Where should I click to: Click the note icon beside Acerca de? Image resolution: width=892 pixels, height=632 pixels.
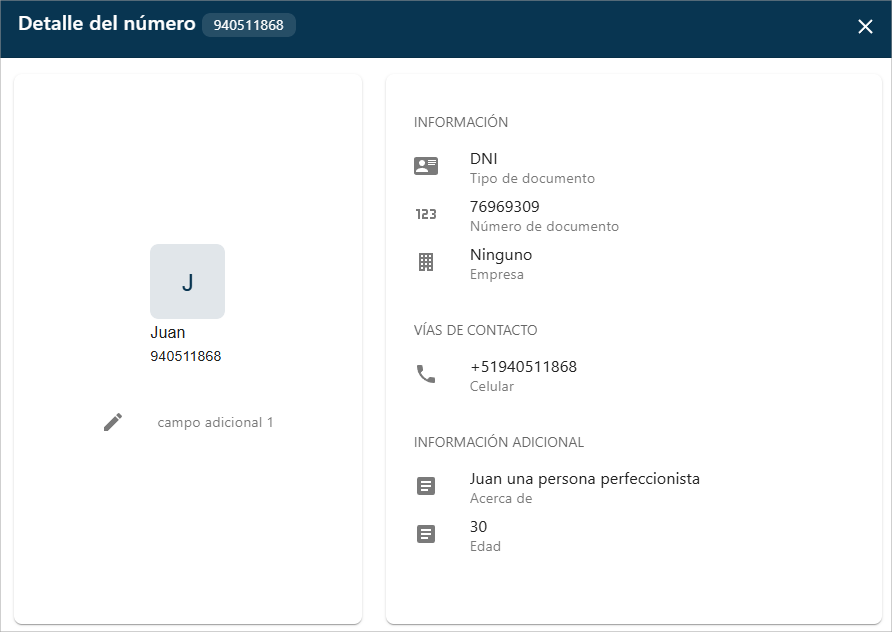point(426,487)
